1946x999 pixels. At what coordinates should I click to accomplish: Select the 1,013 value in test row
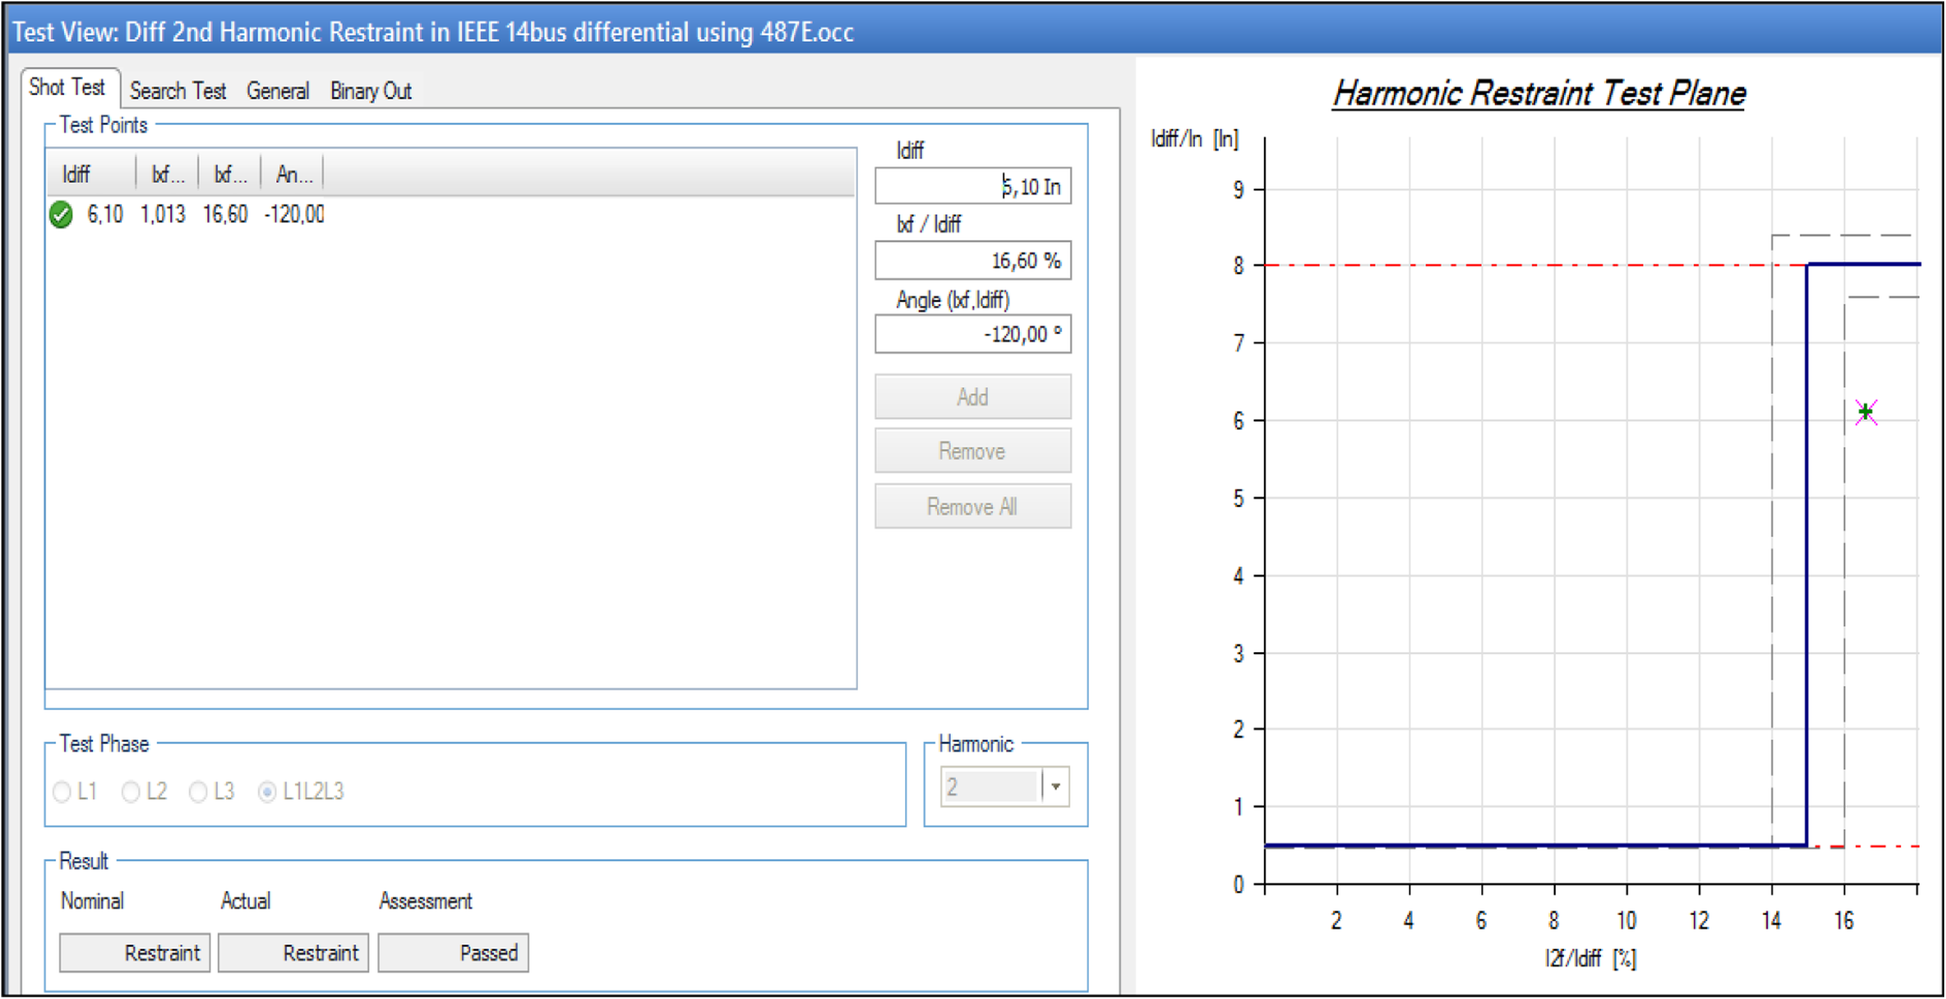[x=163, y=214]
